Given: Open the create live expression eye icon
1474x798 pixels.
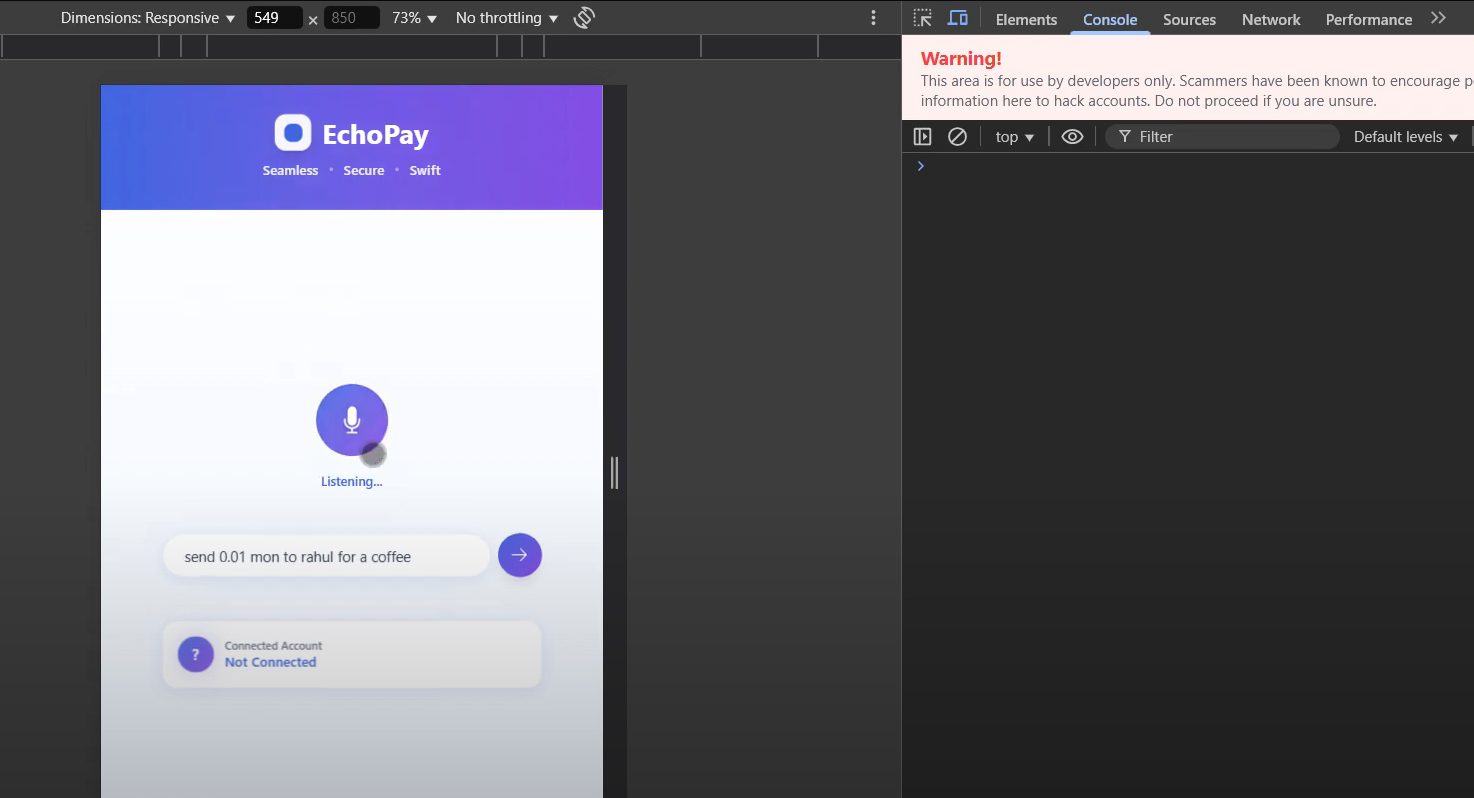Looking at the screenshot, I should pos(1072,136).
